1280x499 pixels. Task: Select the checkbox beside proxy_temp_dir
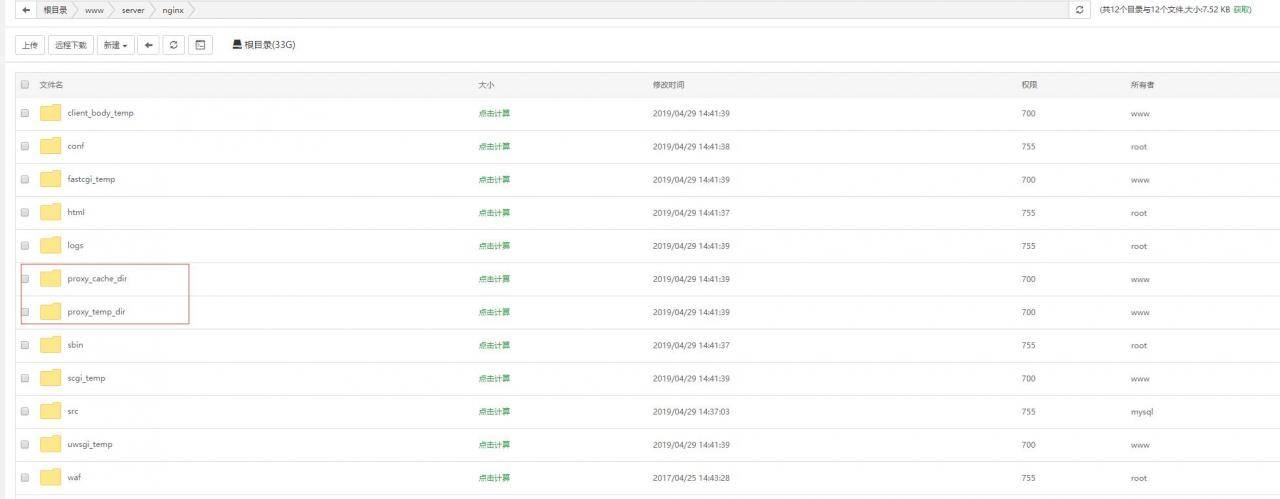coord(25,312)
